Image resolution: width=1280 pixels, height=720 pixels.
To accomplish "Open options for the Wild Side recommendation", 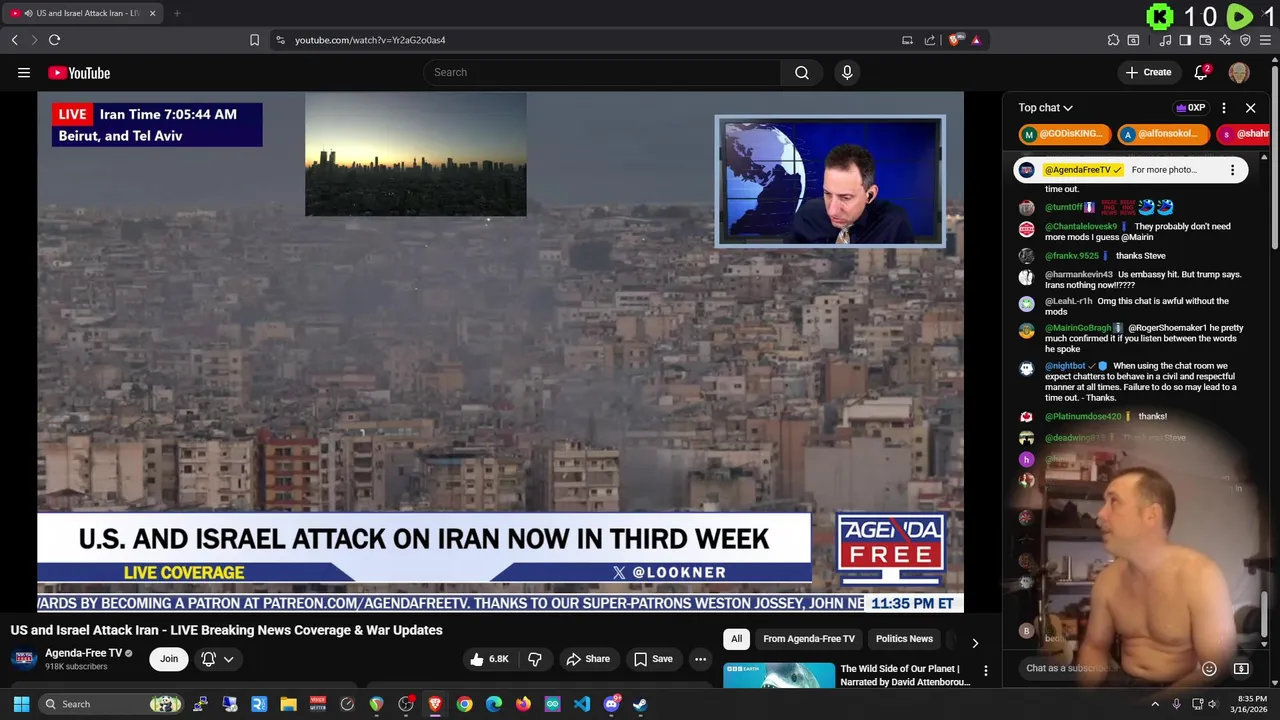I will tap(985, 671).
